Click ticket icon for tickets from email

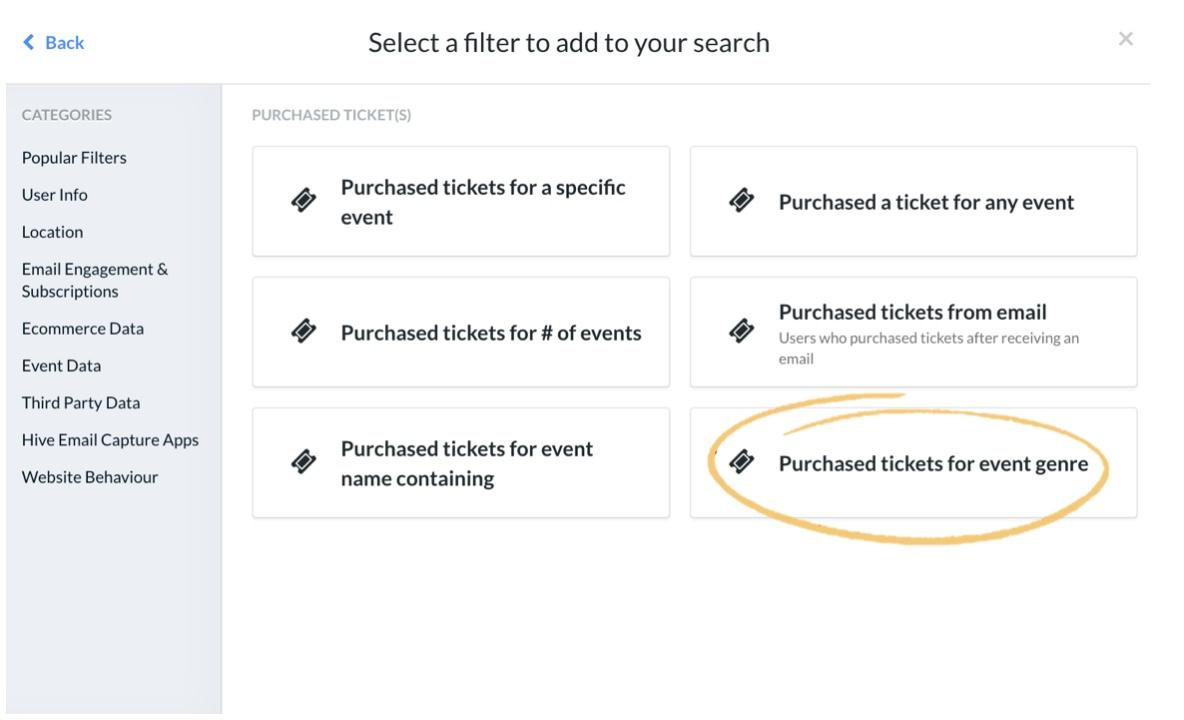(x=742, y=331)
